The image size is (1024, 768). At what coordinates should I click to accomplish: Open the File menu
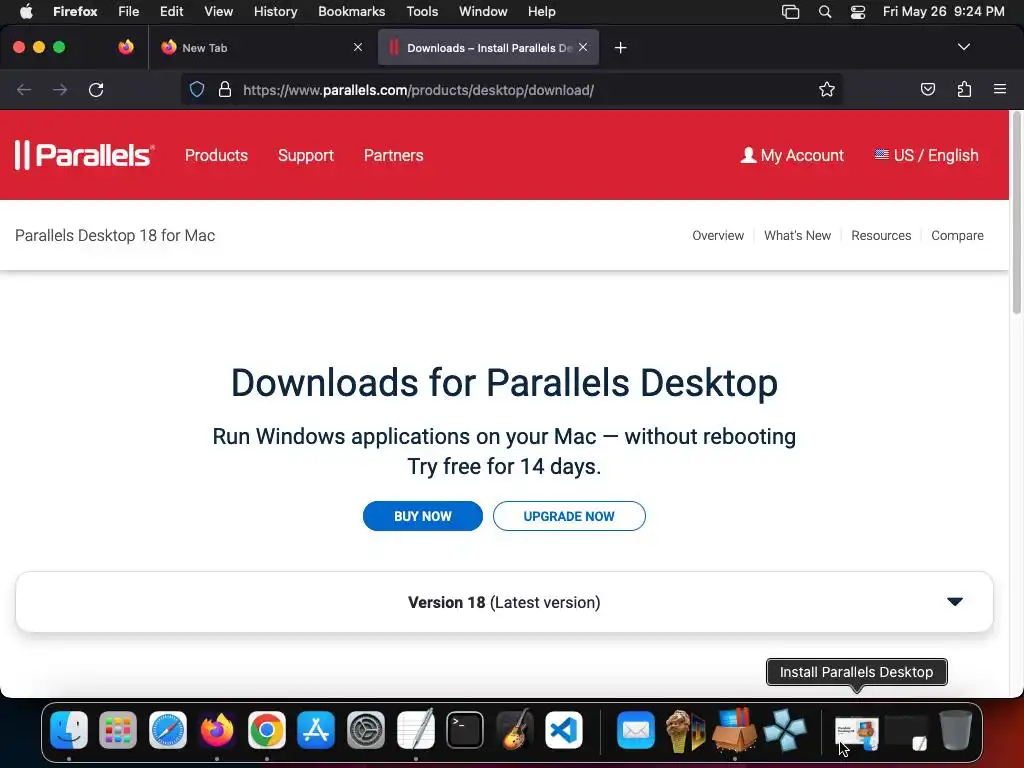click(x=129, y=11)
